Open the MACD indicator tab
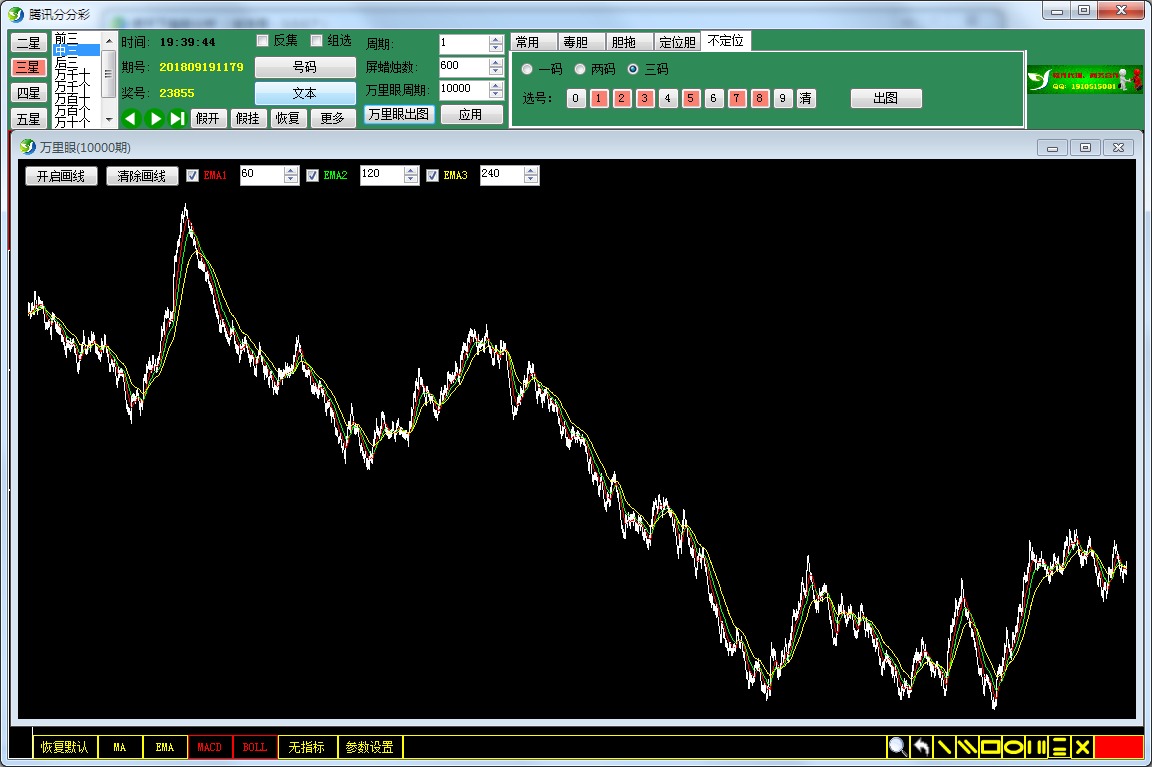1152x767 pixels. (210, 747)
